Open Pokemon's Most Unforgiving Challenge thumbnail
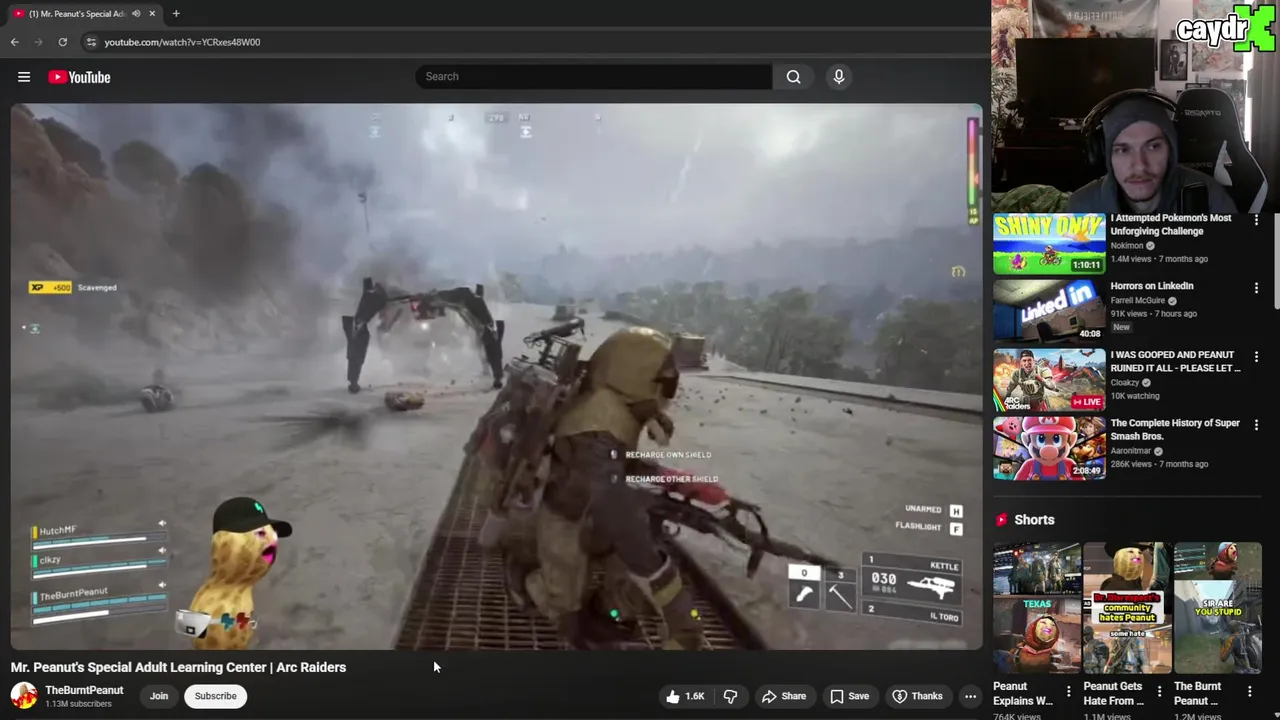Image resolution: width=1280 pixels, height=720 pixels. tap(1049, 243)
